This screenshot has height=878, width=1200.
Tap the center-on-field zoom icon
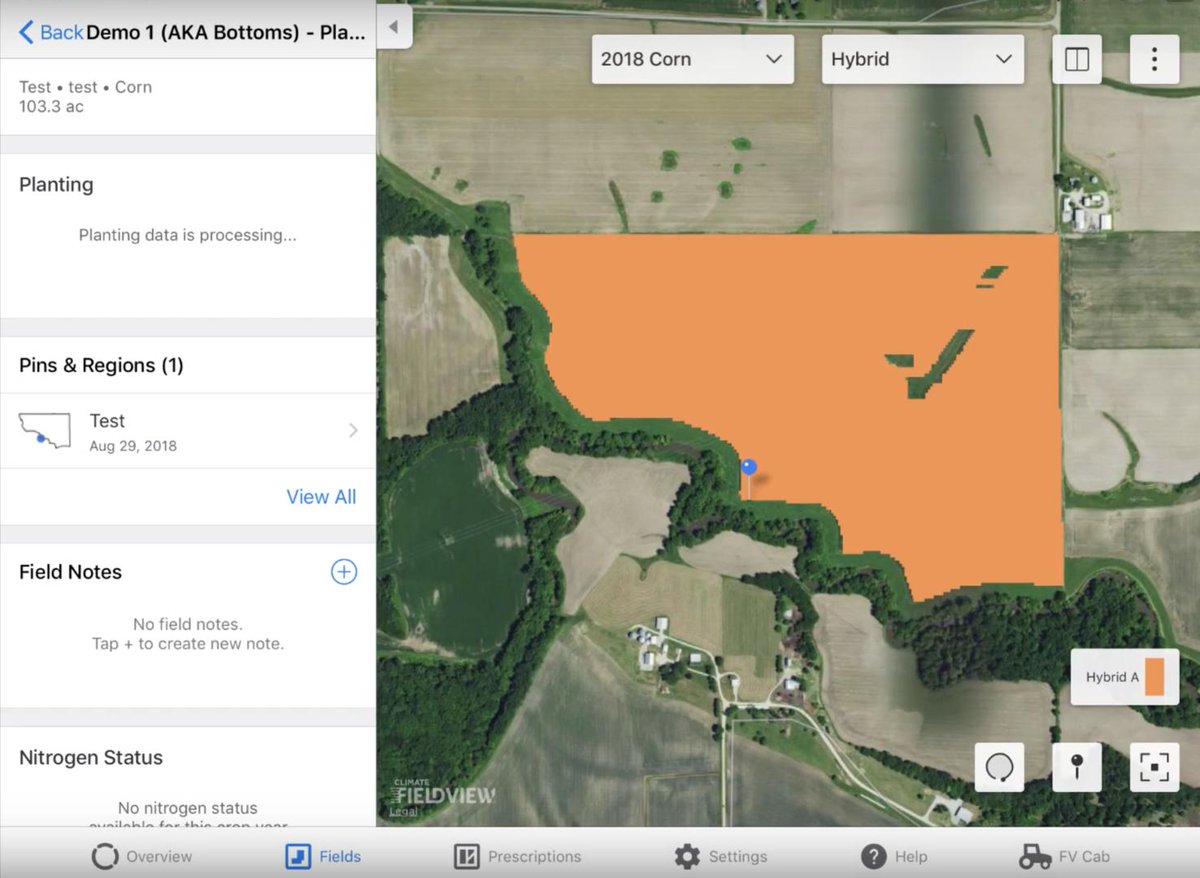click(x=1154, y=768)
